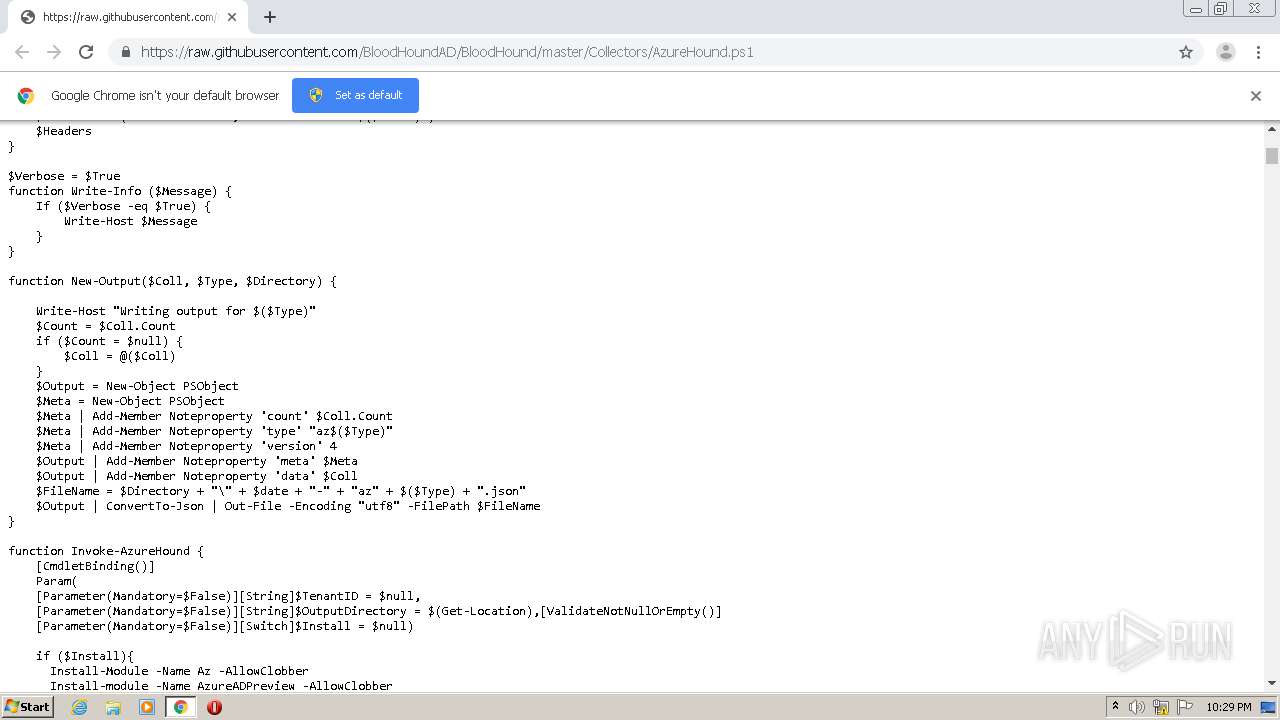Close the raw.githubusercontent.com tab
Screen dimensions: 1280x720
click(232, 17)
